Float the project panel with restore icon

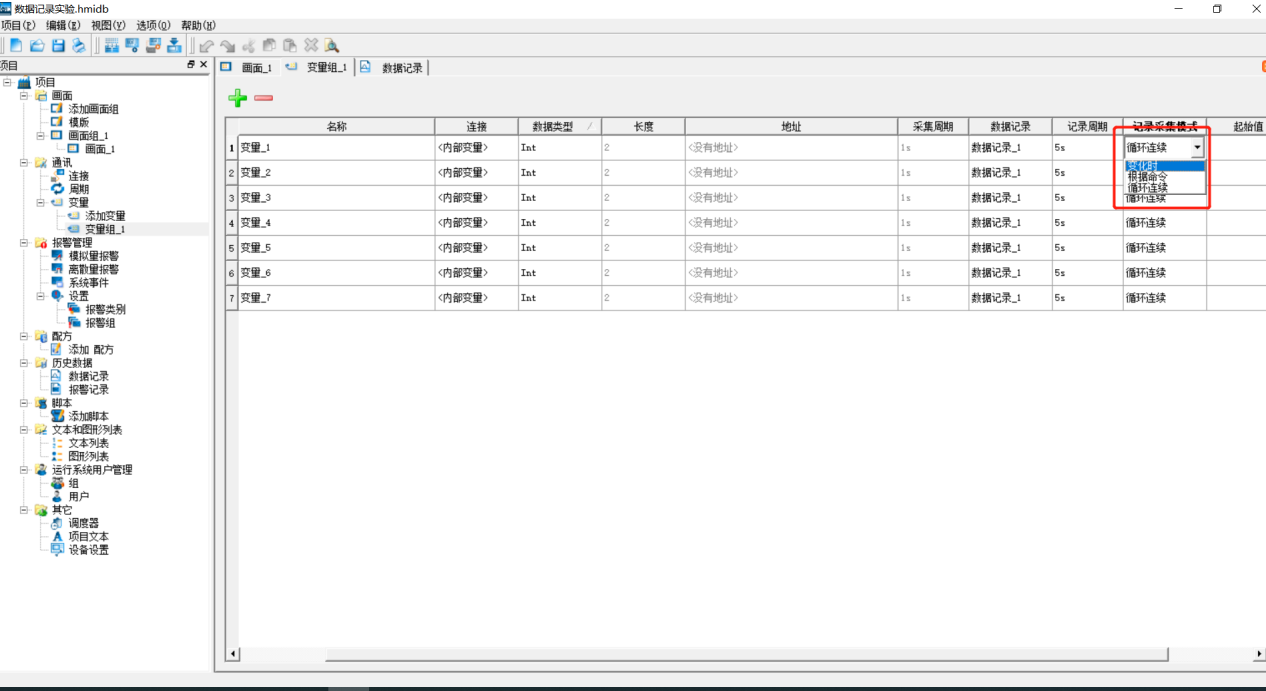coord(191,65)
